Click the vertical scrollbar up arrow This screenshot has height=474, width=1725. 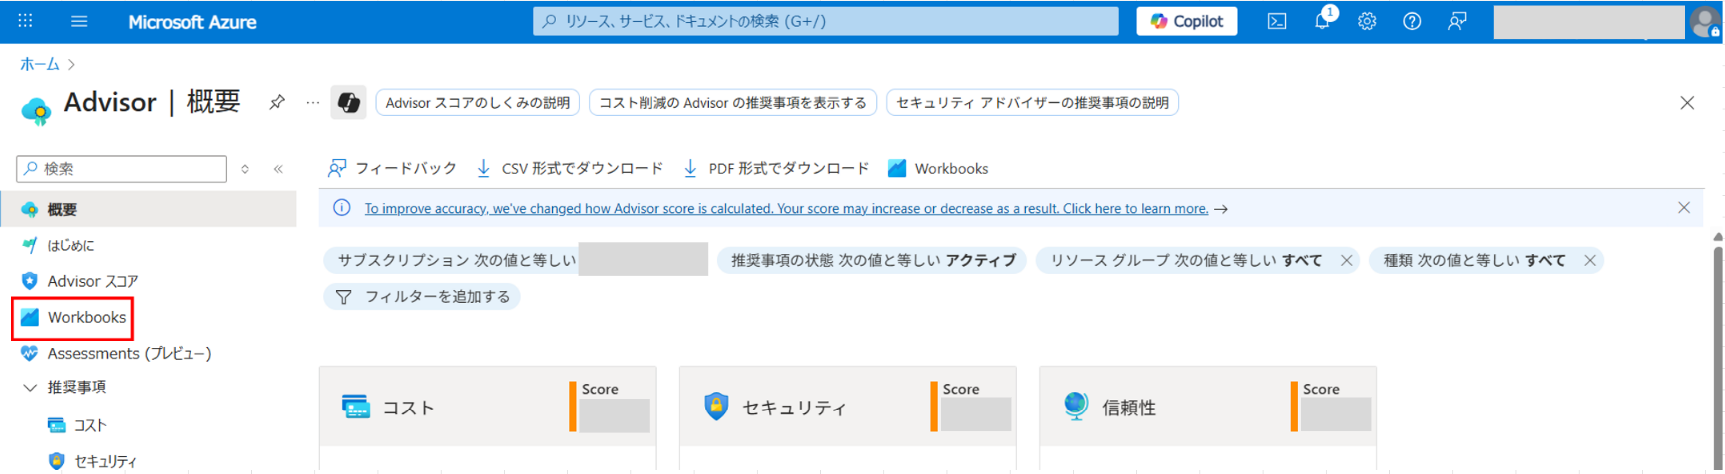tap(1718, 237)
